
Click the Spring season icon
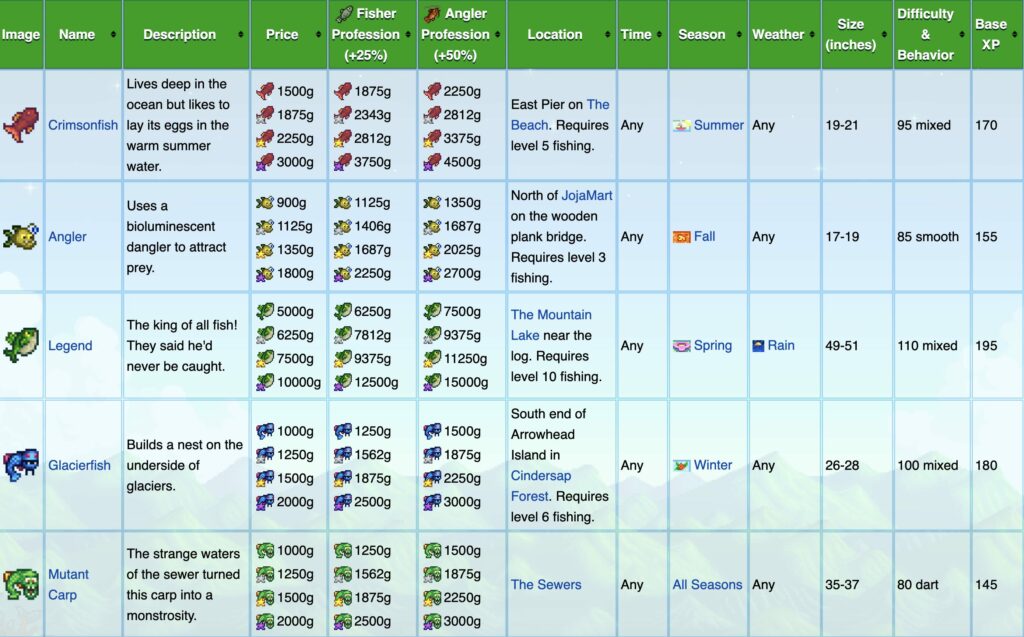[682, 346]
